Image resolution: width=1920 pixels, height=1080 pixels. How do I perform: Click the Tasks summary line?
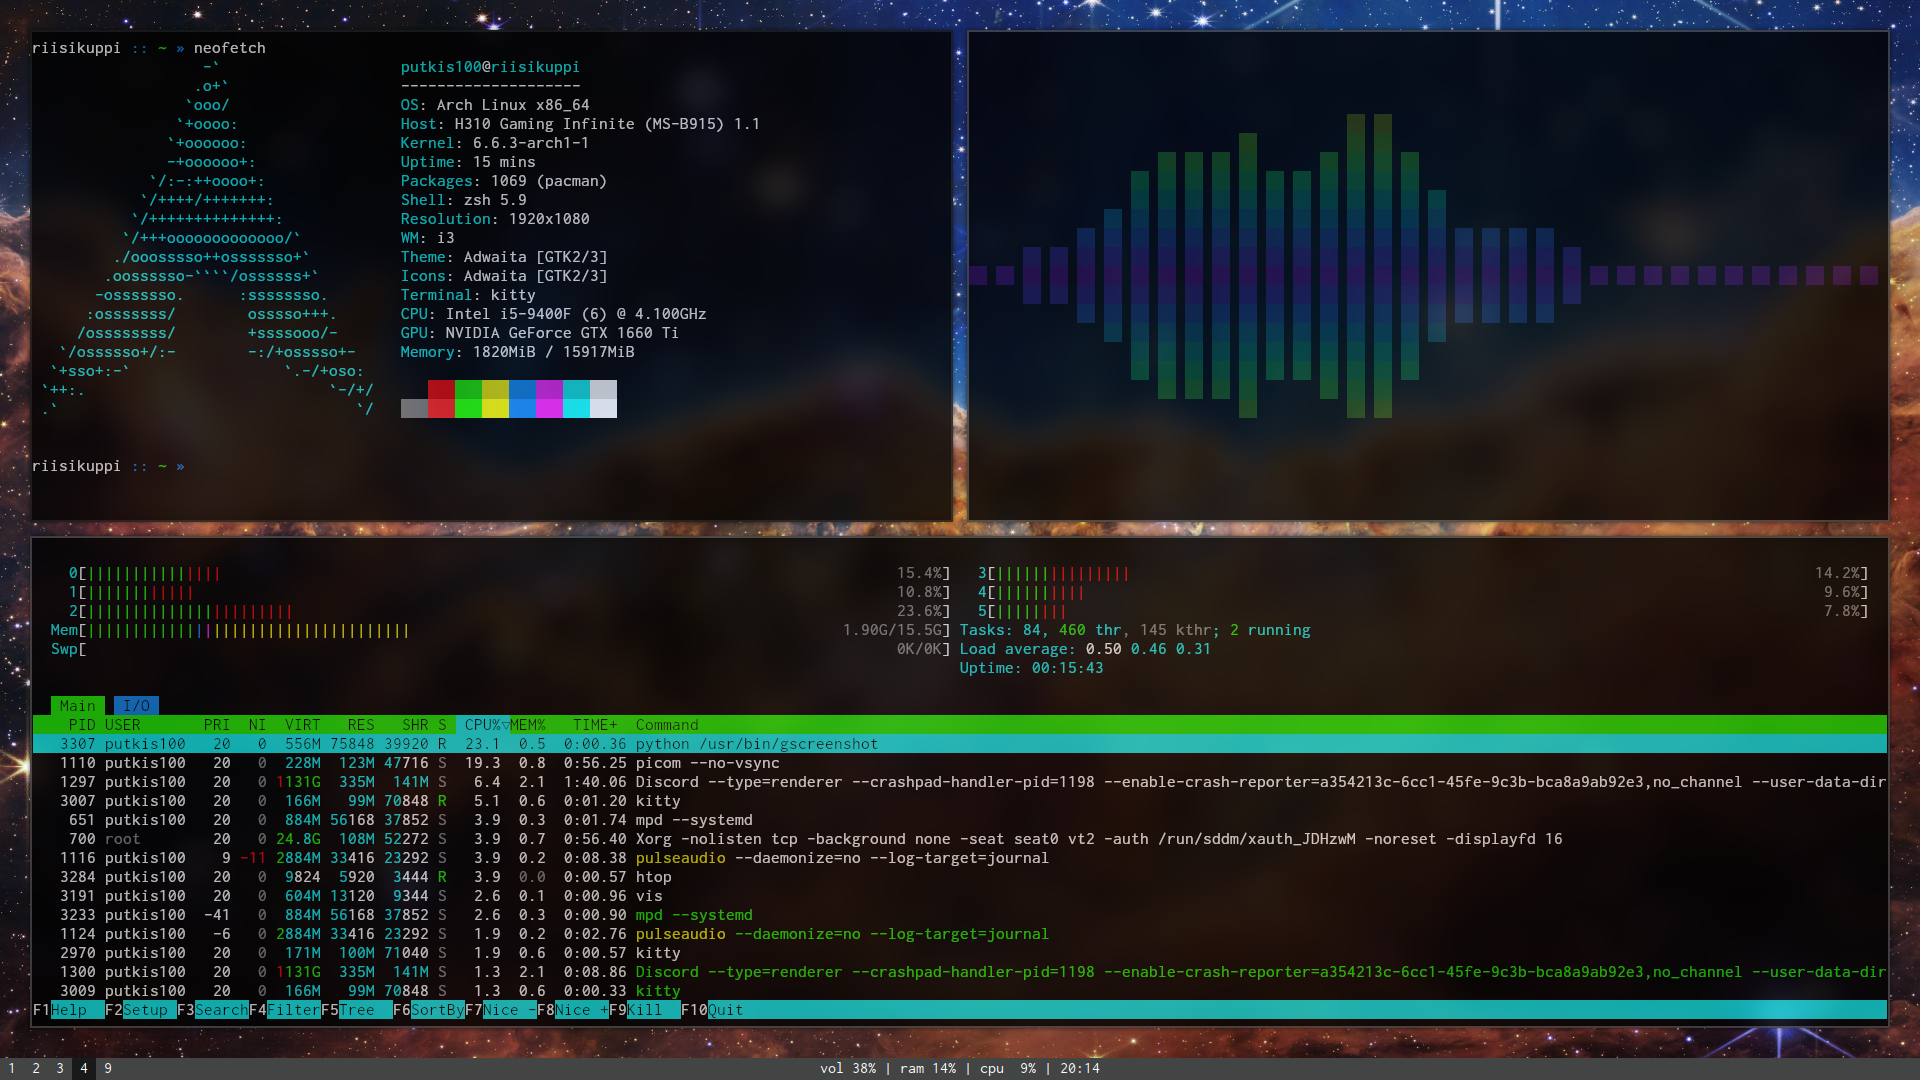(1135, 631)
